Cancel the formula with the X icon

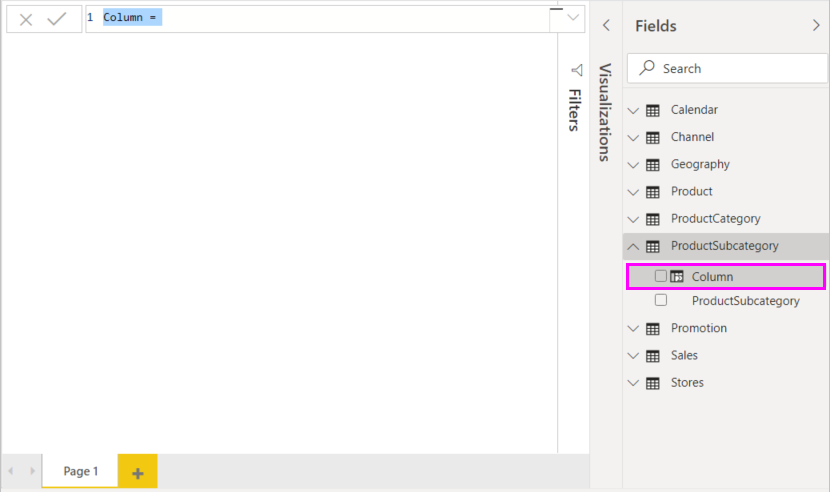tap(26, 20)
